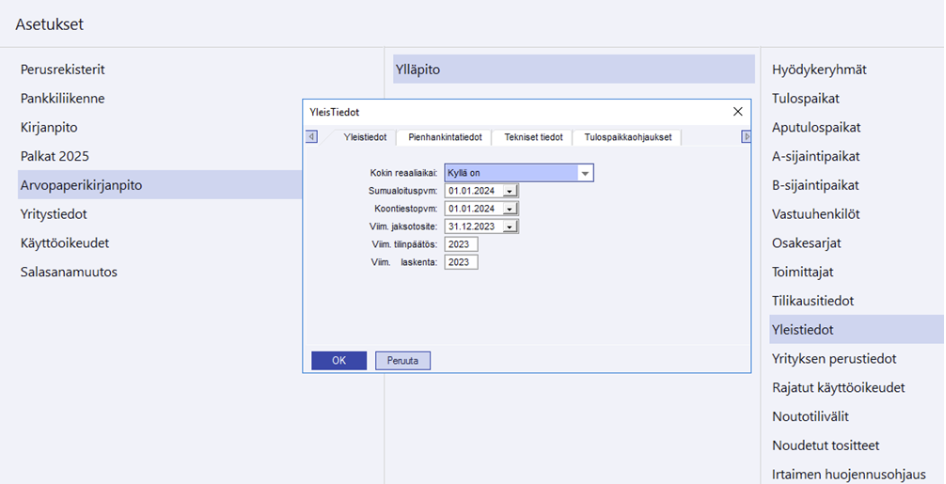Switch to the Pienhankintatiedot tab

pos(445,137)
